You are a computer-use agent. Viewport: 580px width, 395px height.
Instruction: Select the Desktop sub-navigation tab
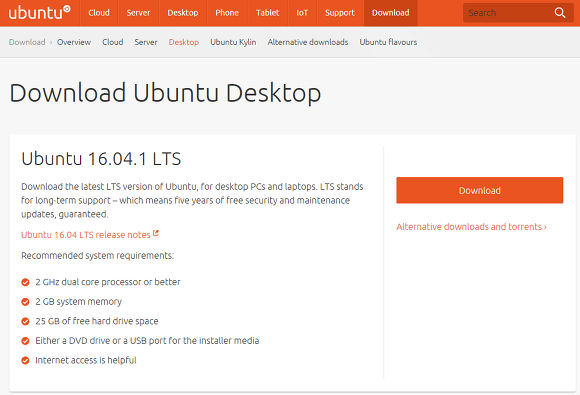pyautogui.click(x=184, y=42)
